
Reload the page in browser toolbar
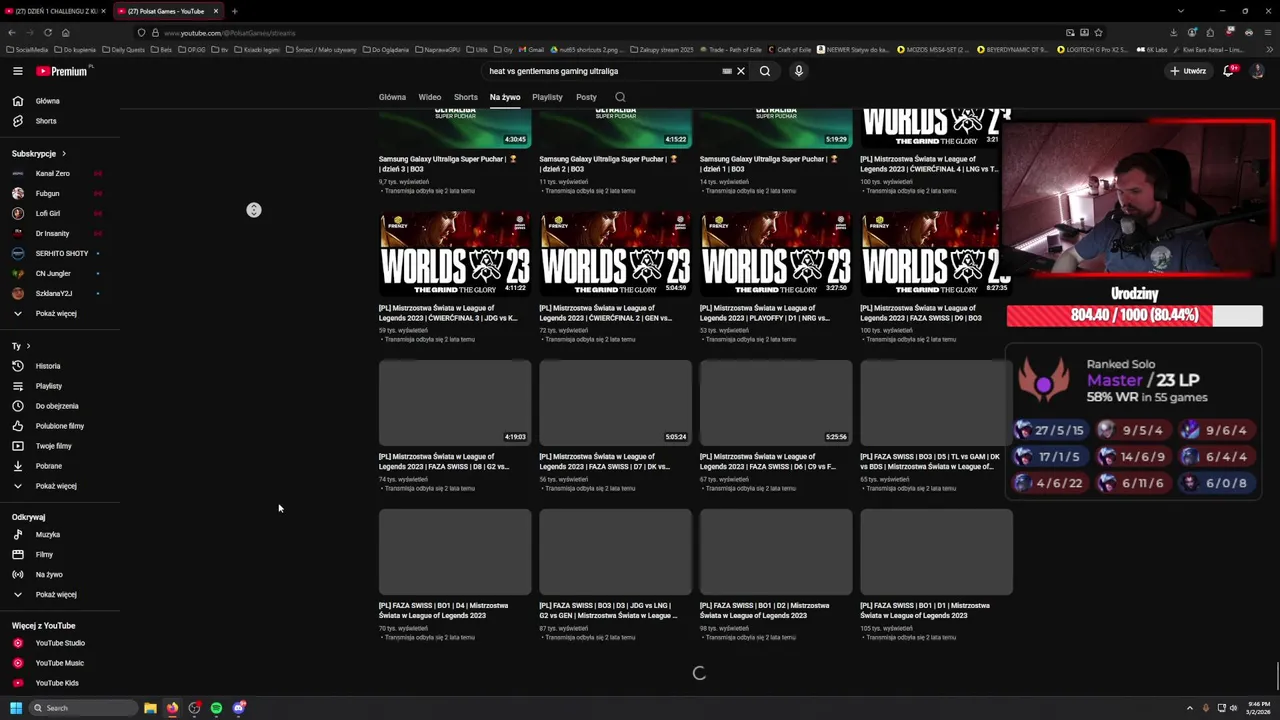coord(47,32)
